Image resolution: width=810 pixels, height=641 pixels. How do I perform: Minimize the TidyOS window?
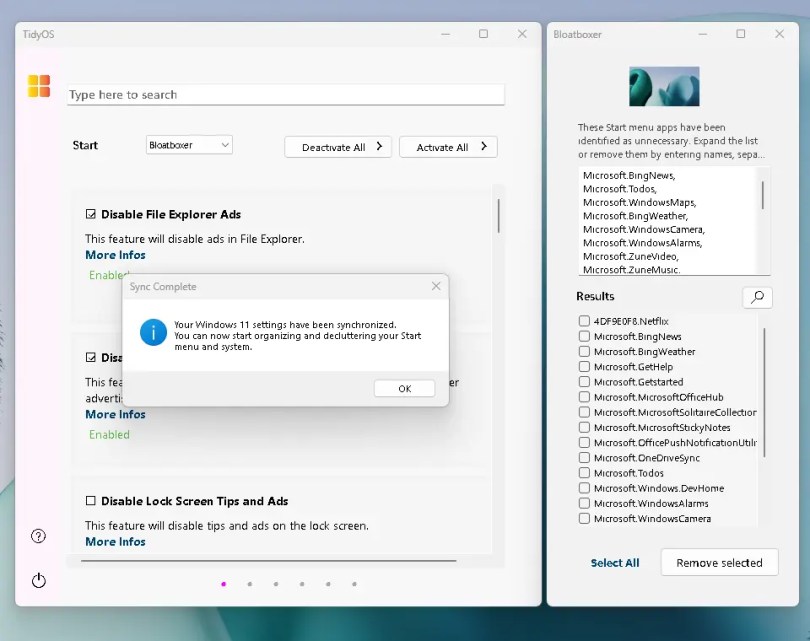(446, 34)
